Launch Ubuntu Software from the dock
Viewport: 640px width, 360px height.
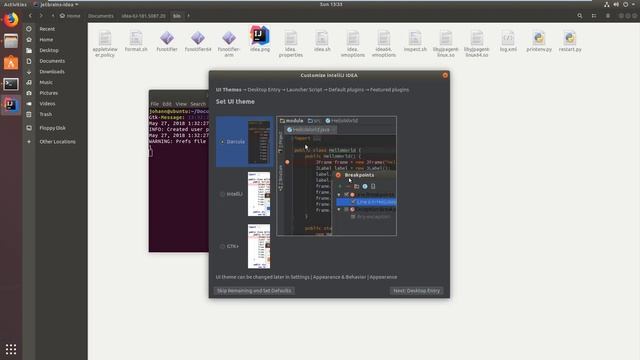click(11, 62)
